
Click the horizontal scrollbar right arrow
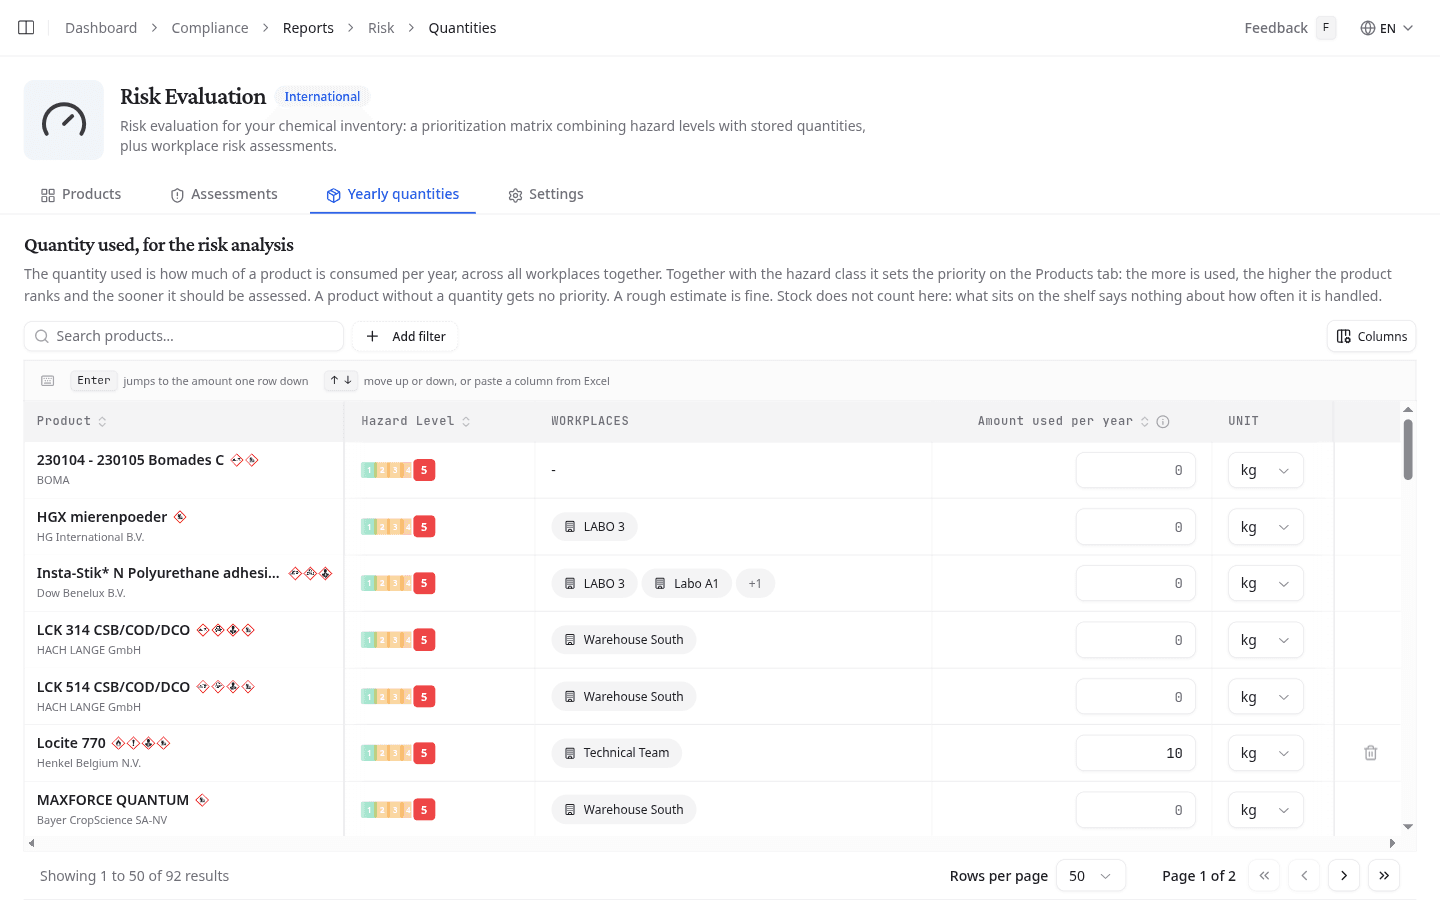coord(1392,843)
